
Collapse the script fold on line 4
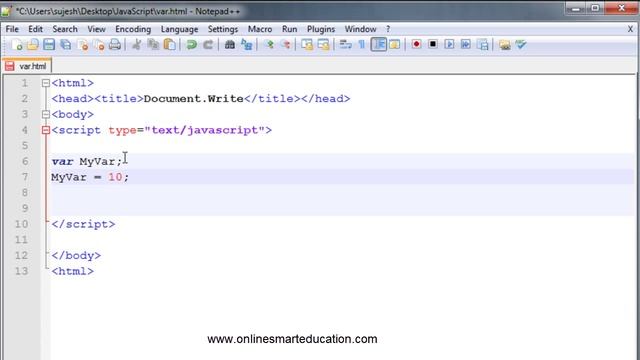(46, 130)
